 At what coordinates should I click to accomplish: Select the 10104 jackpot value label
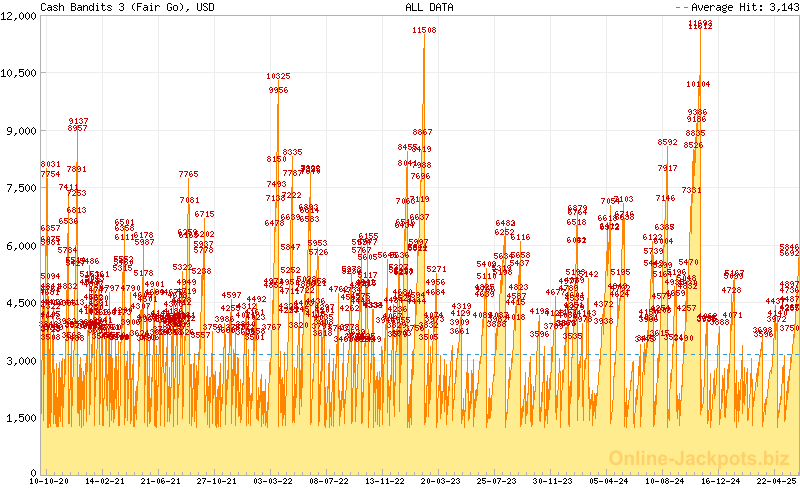click(699, 85)
